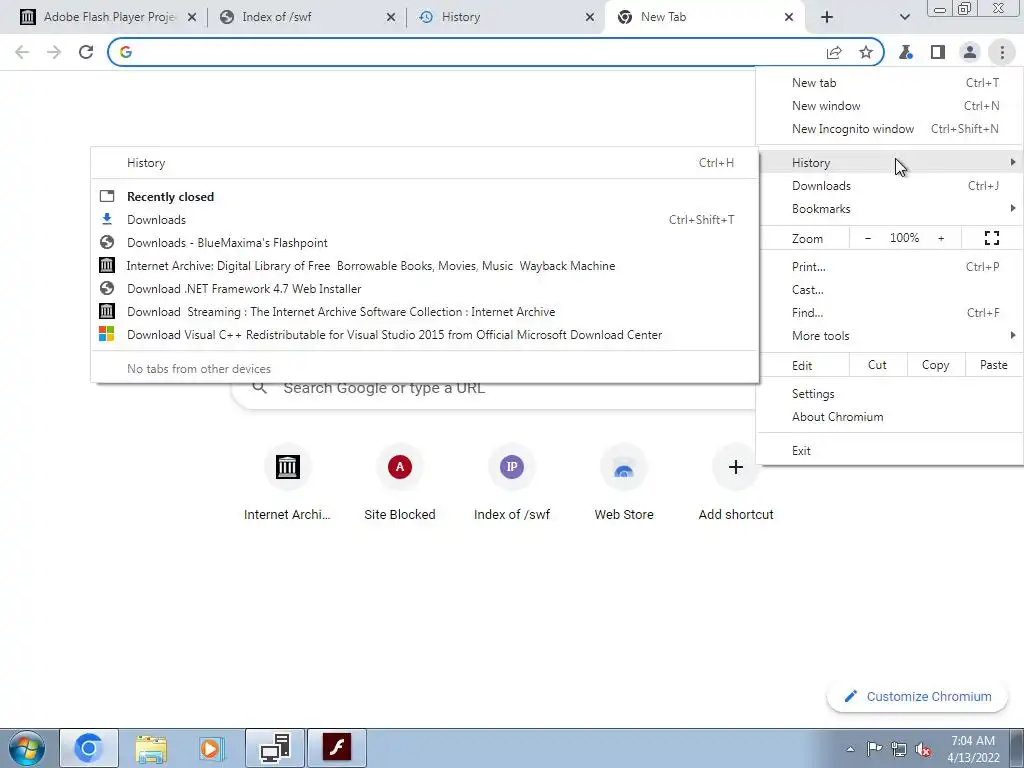Open the tab search chevron
The width and height of the screenshot is (1024, 768).
tap(904, 17)
